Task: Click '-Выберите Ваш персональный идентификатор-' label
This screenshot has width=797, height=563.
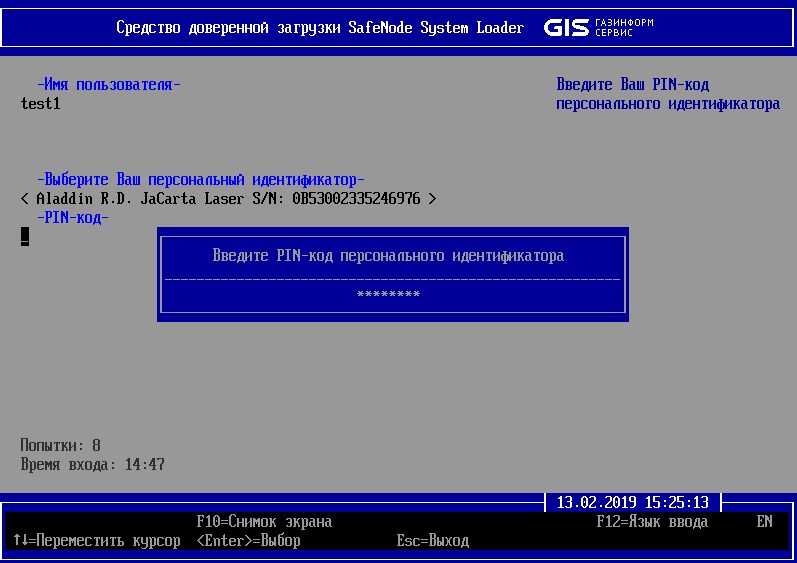Action: [201, 179]
